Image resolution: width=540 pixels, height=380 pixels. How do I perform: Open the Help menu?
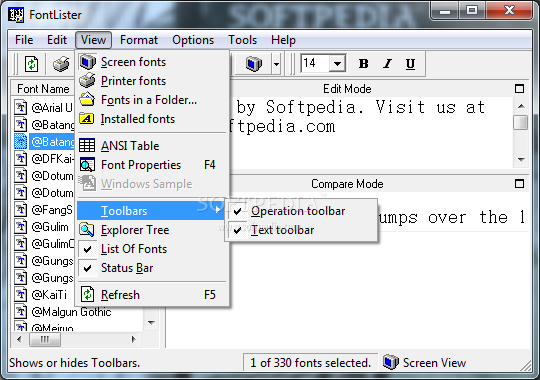point(283,40)
